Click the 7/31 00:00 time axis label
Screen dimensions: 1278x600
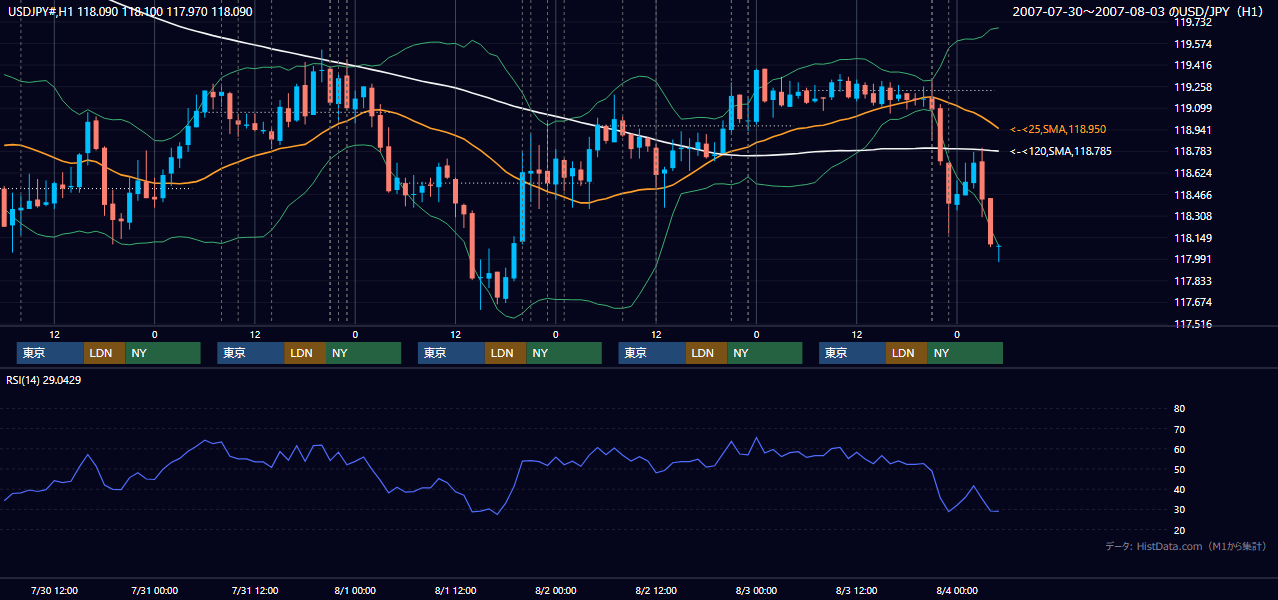coord(155,590)
